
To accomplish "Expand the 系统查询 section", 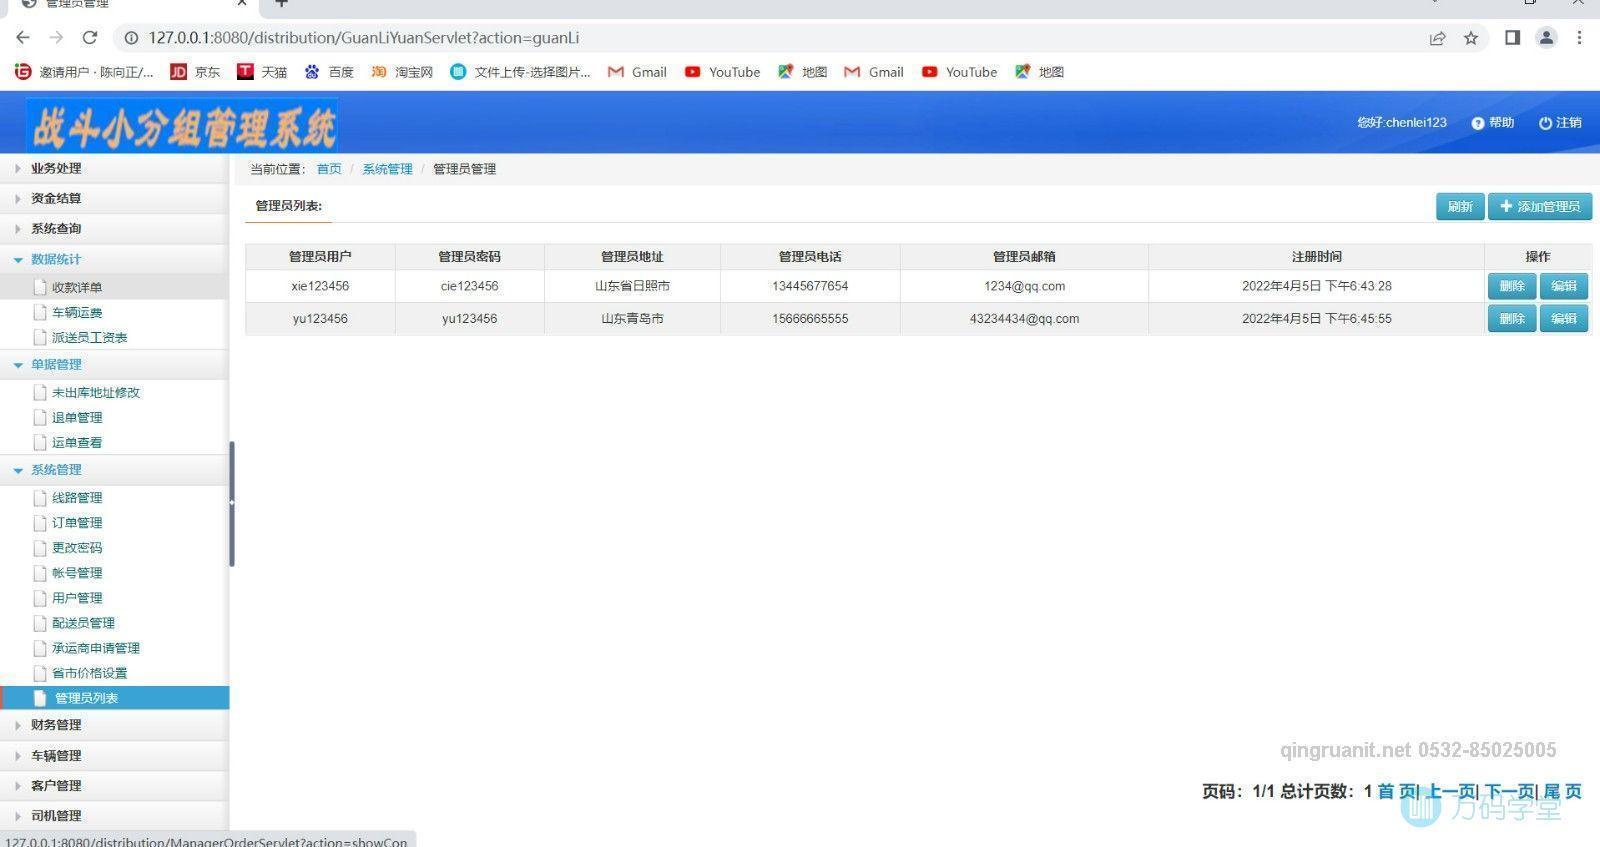I will point(114,228).
